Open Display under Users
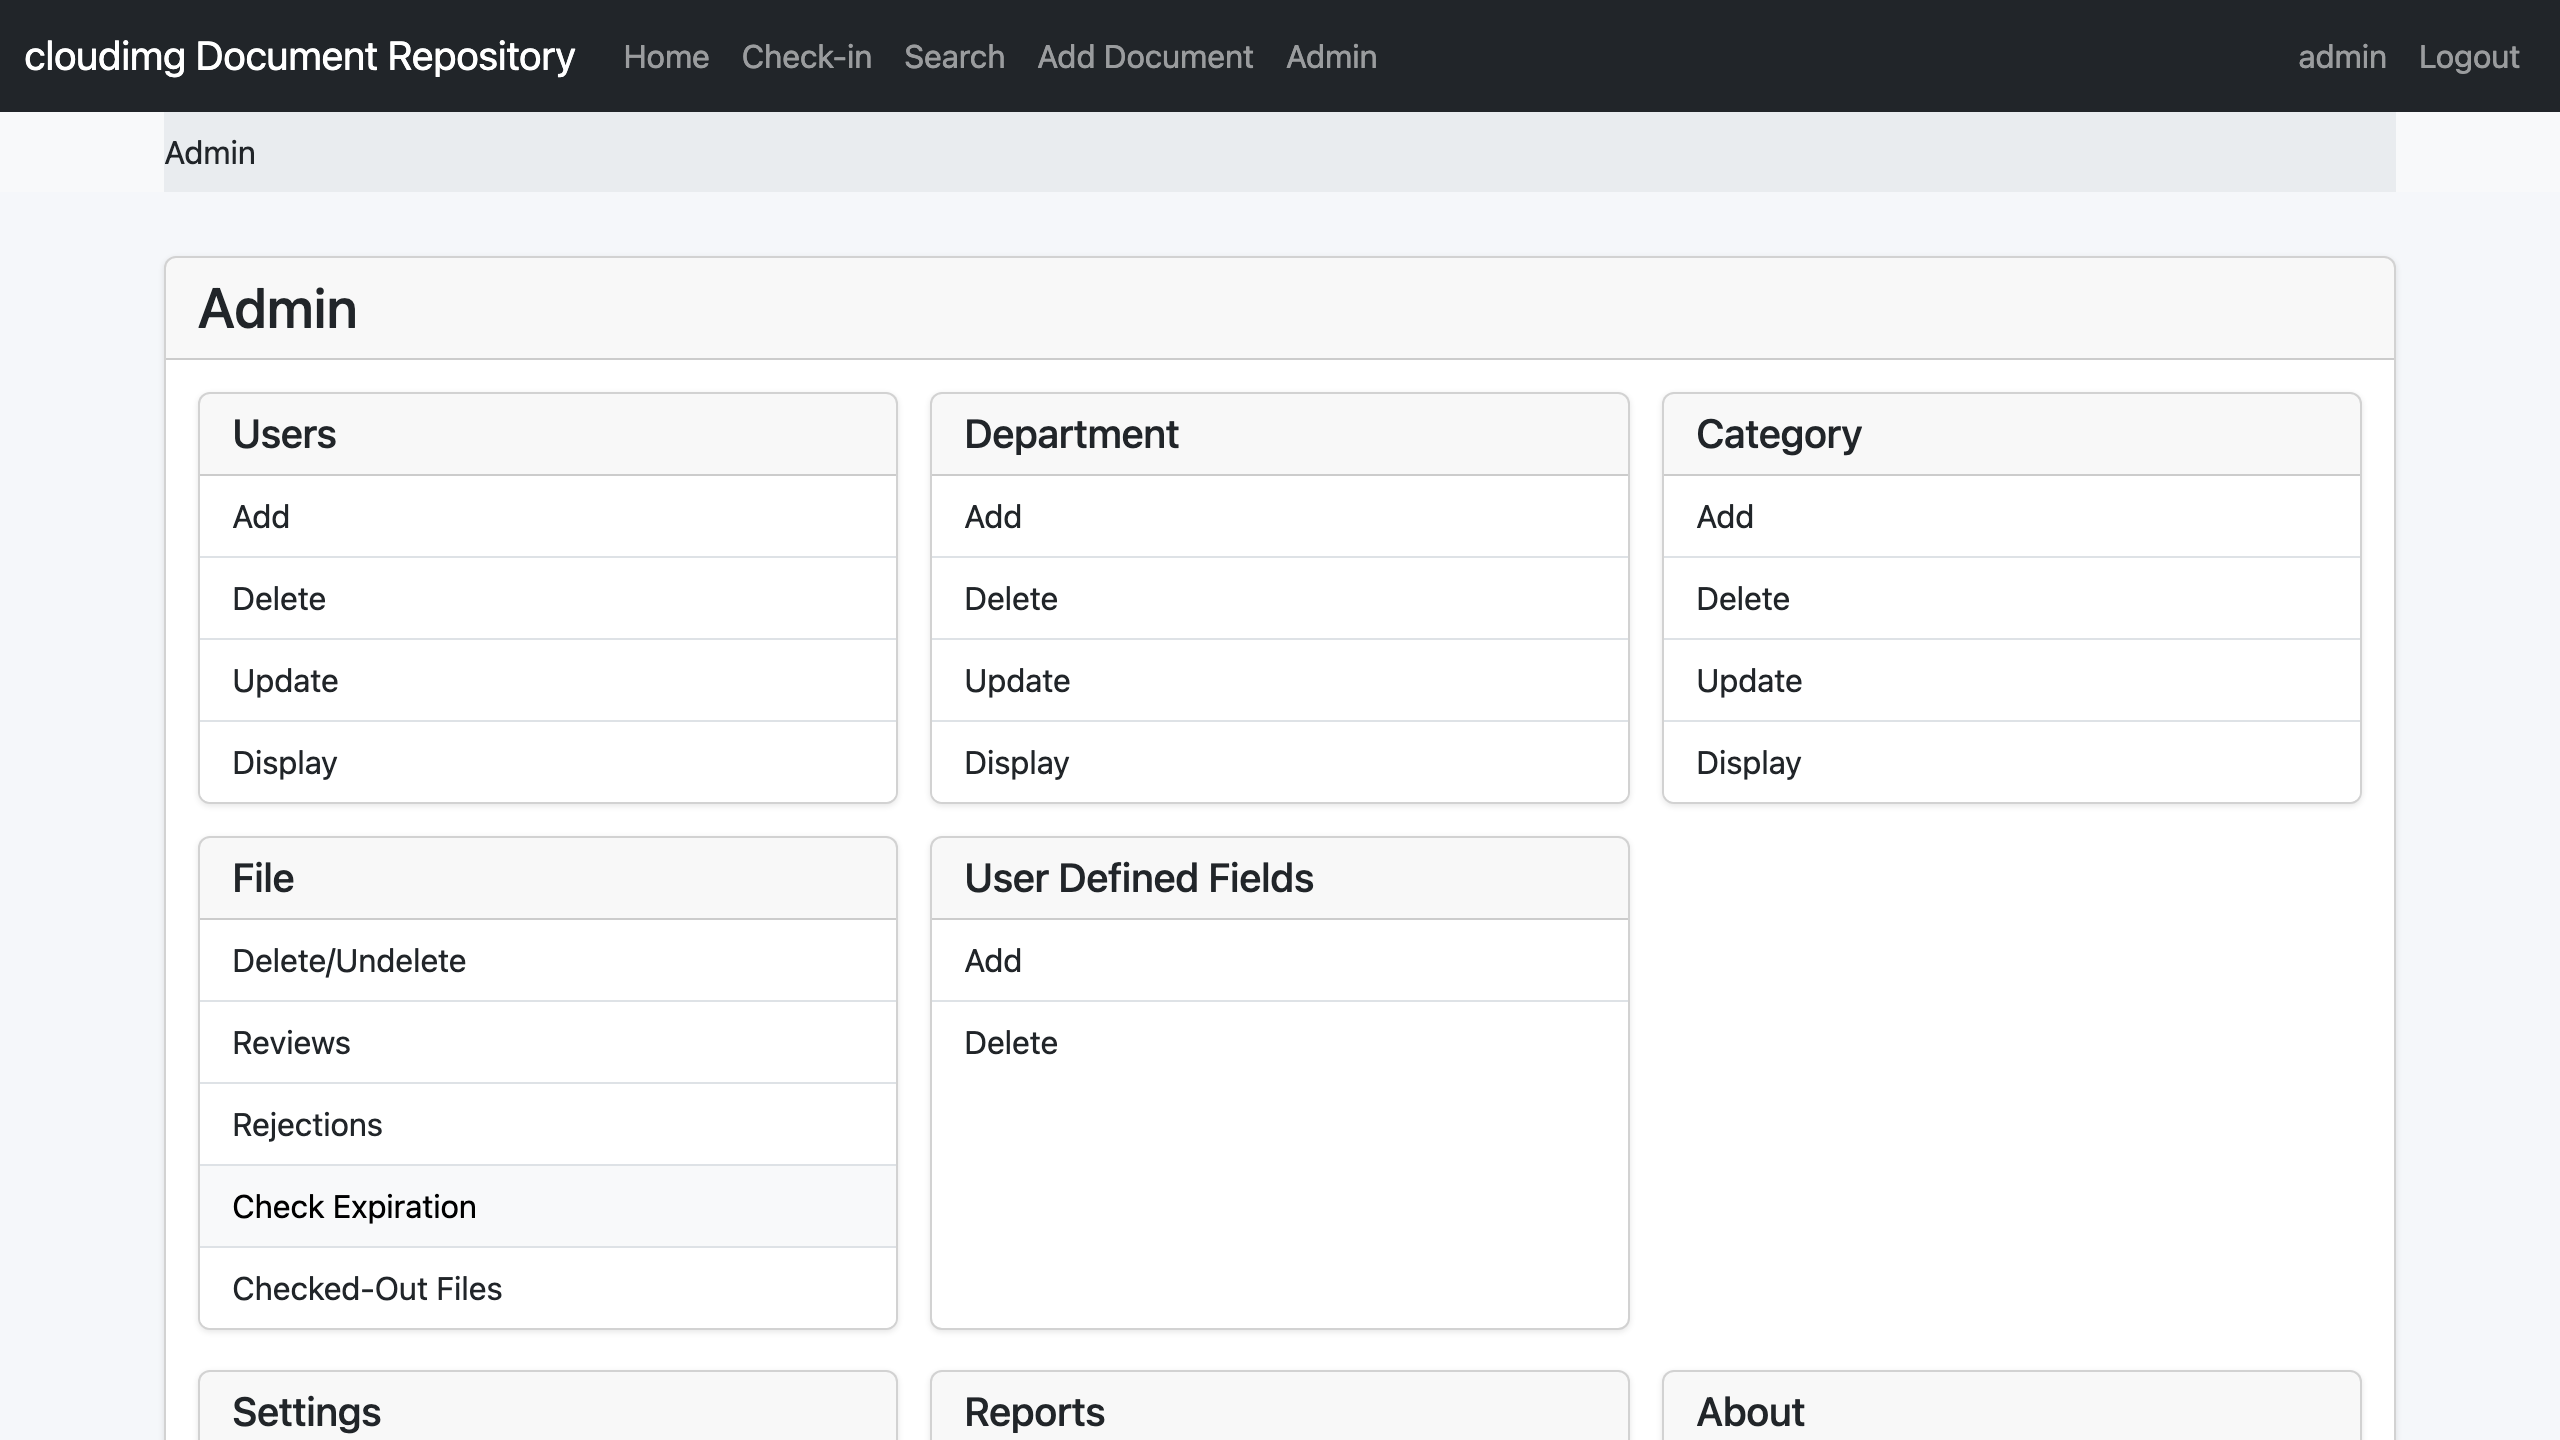 tap(548, 763)
